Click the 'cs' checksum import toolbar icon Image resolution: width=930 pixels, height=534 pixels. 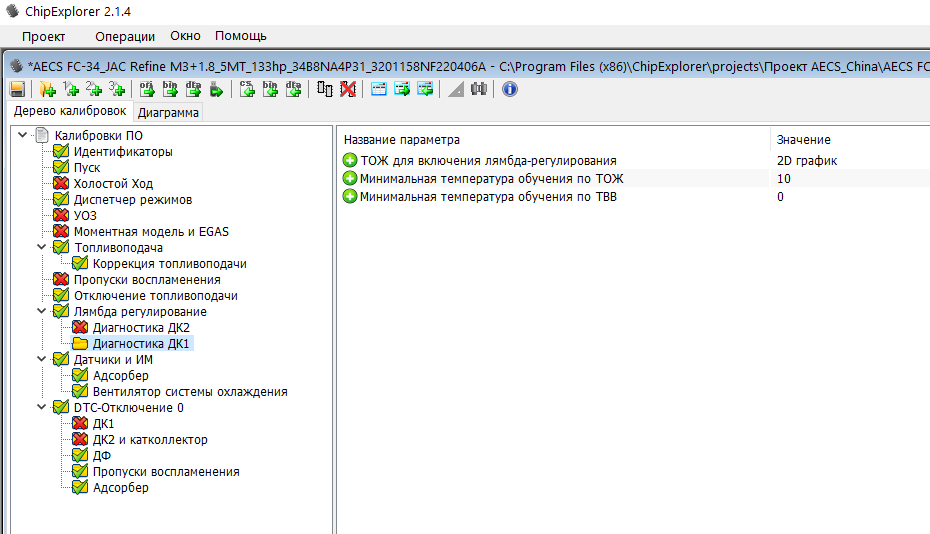247,89
